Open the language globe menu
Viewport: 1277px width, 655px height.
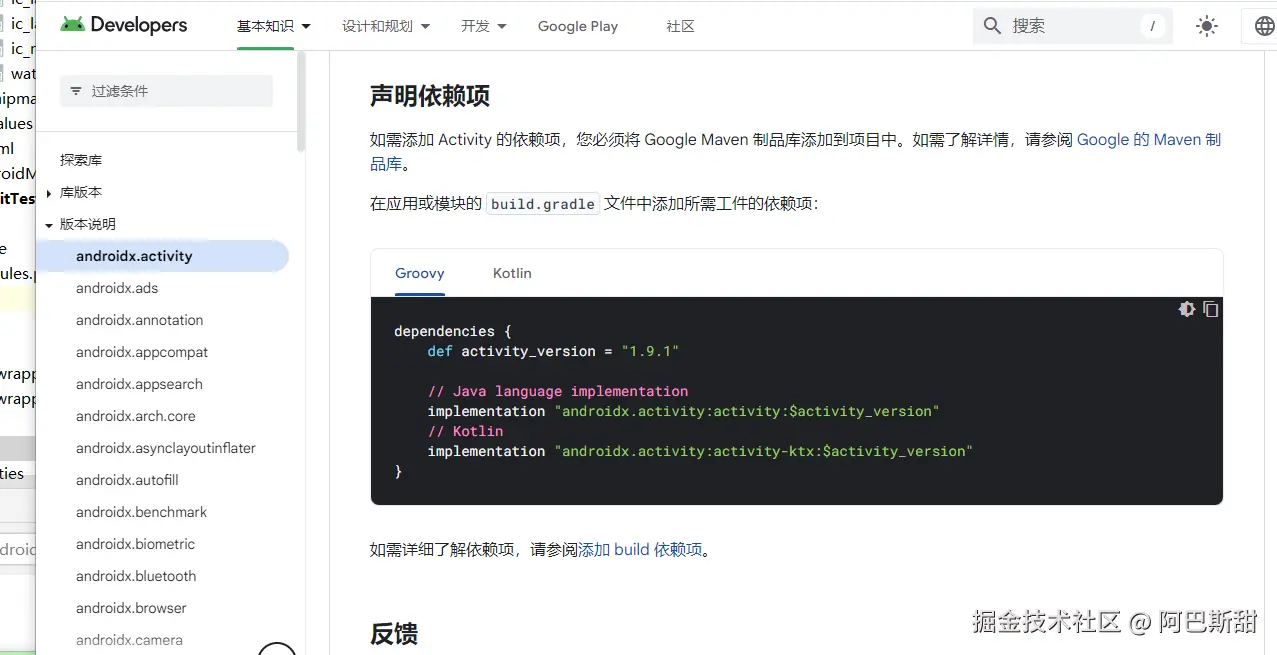click(1264, 26)
